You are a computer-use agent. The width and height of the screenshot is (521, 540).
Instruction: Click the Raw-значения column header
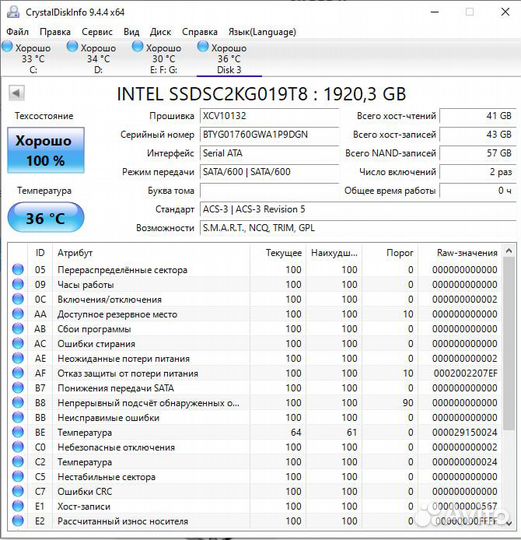click(459, 253)
